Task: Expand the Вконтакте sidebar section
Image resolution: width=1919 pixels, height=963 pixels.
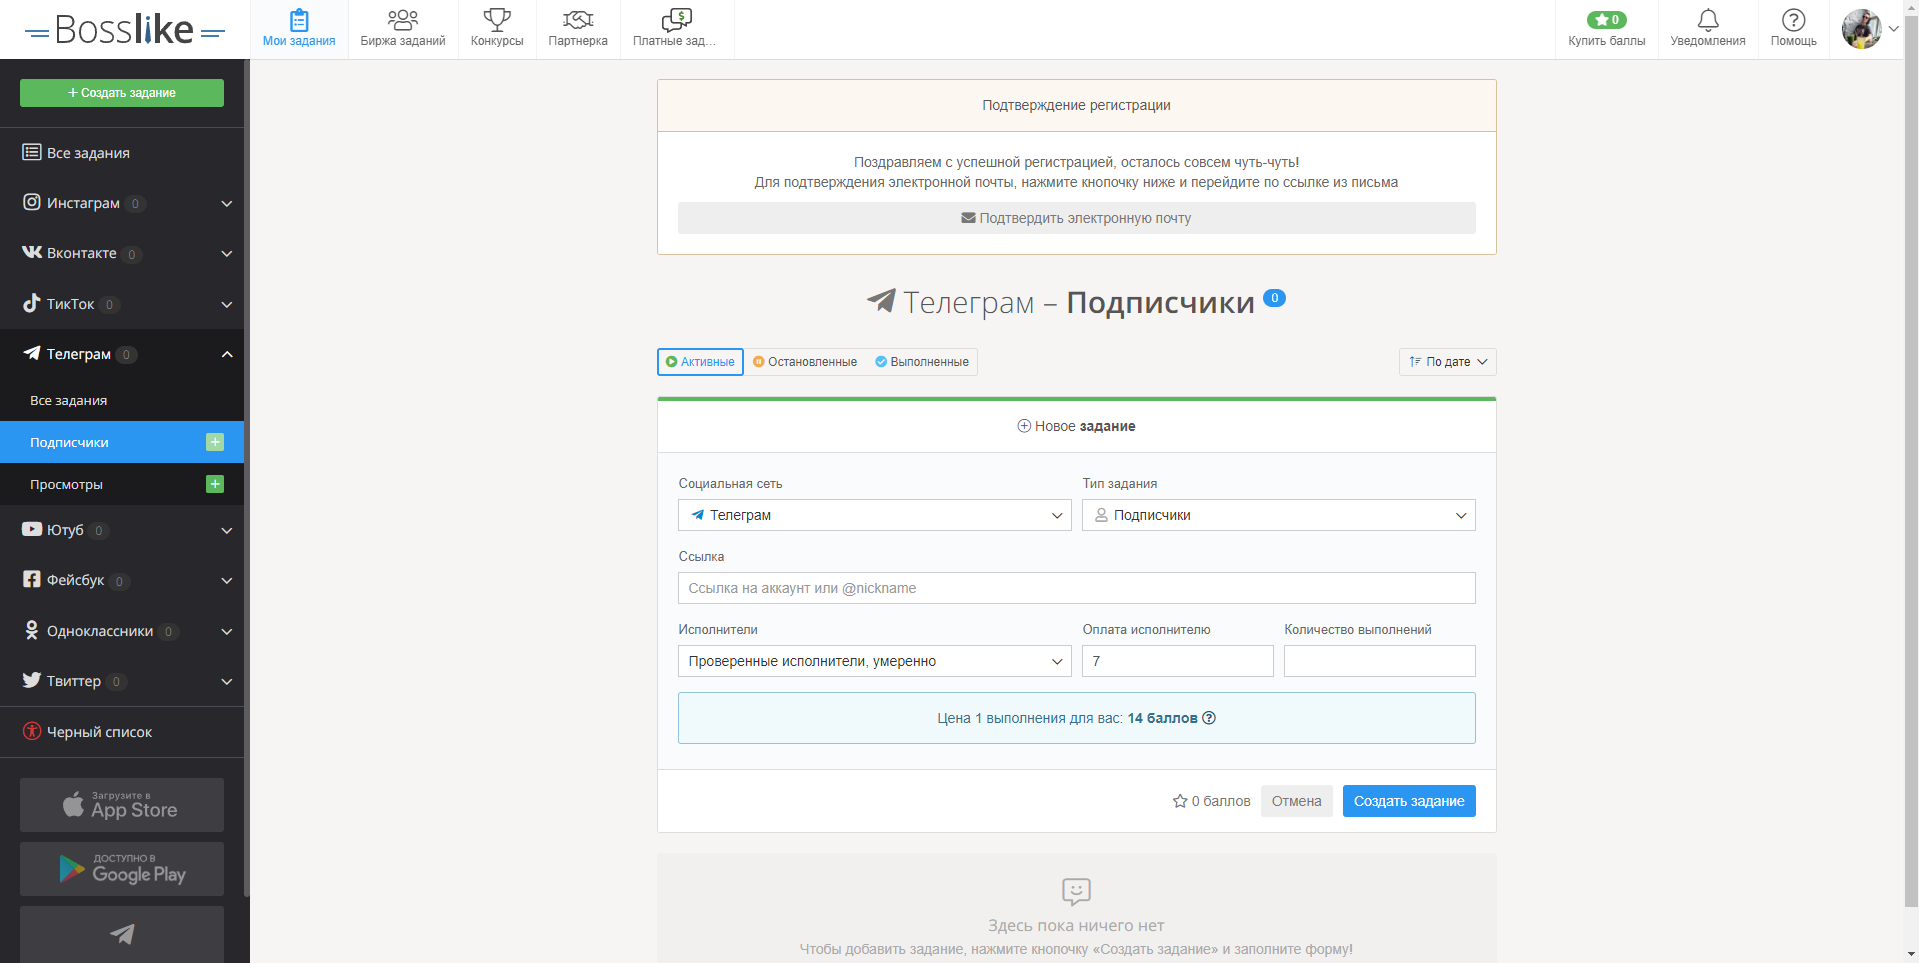Action: pos(227,253)
